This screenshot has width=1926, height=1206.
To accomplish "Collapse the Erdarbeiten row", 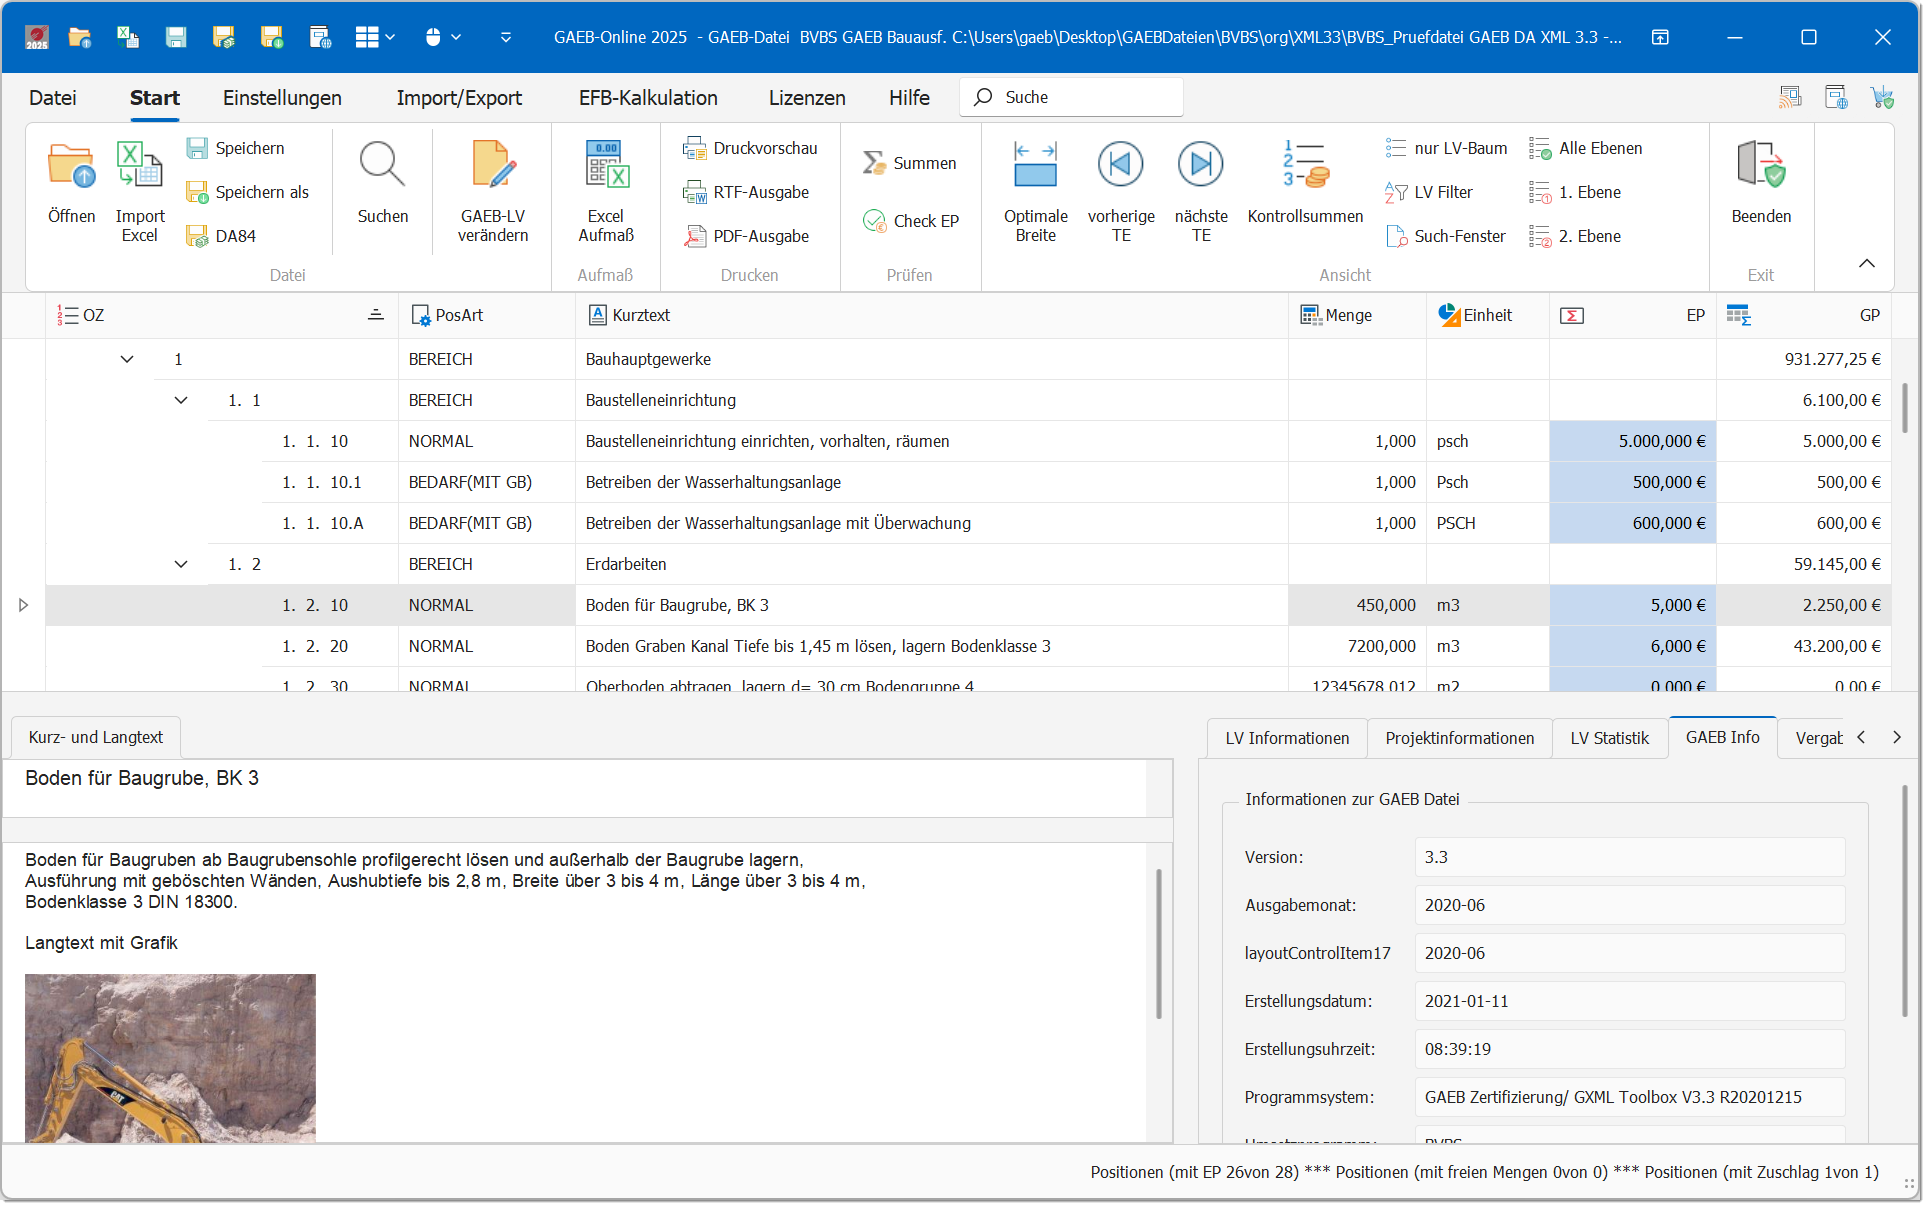I will point(181,564).
